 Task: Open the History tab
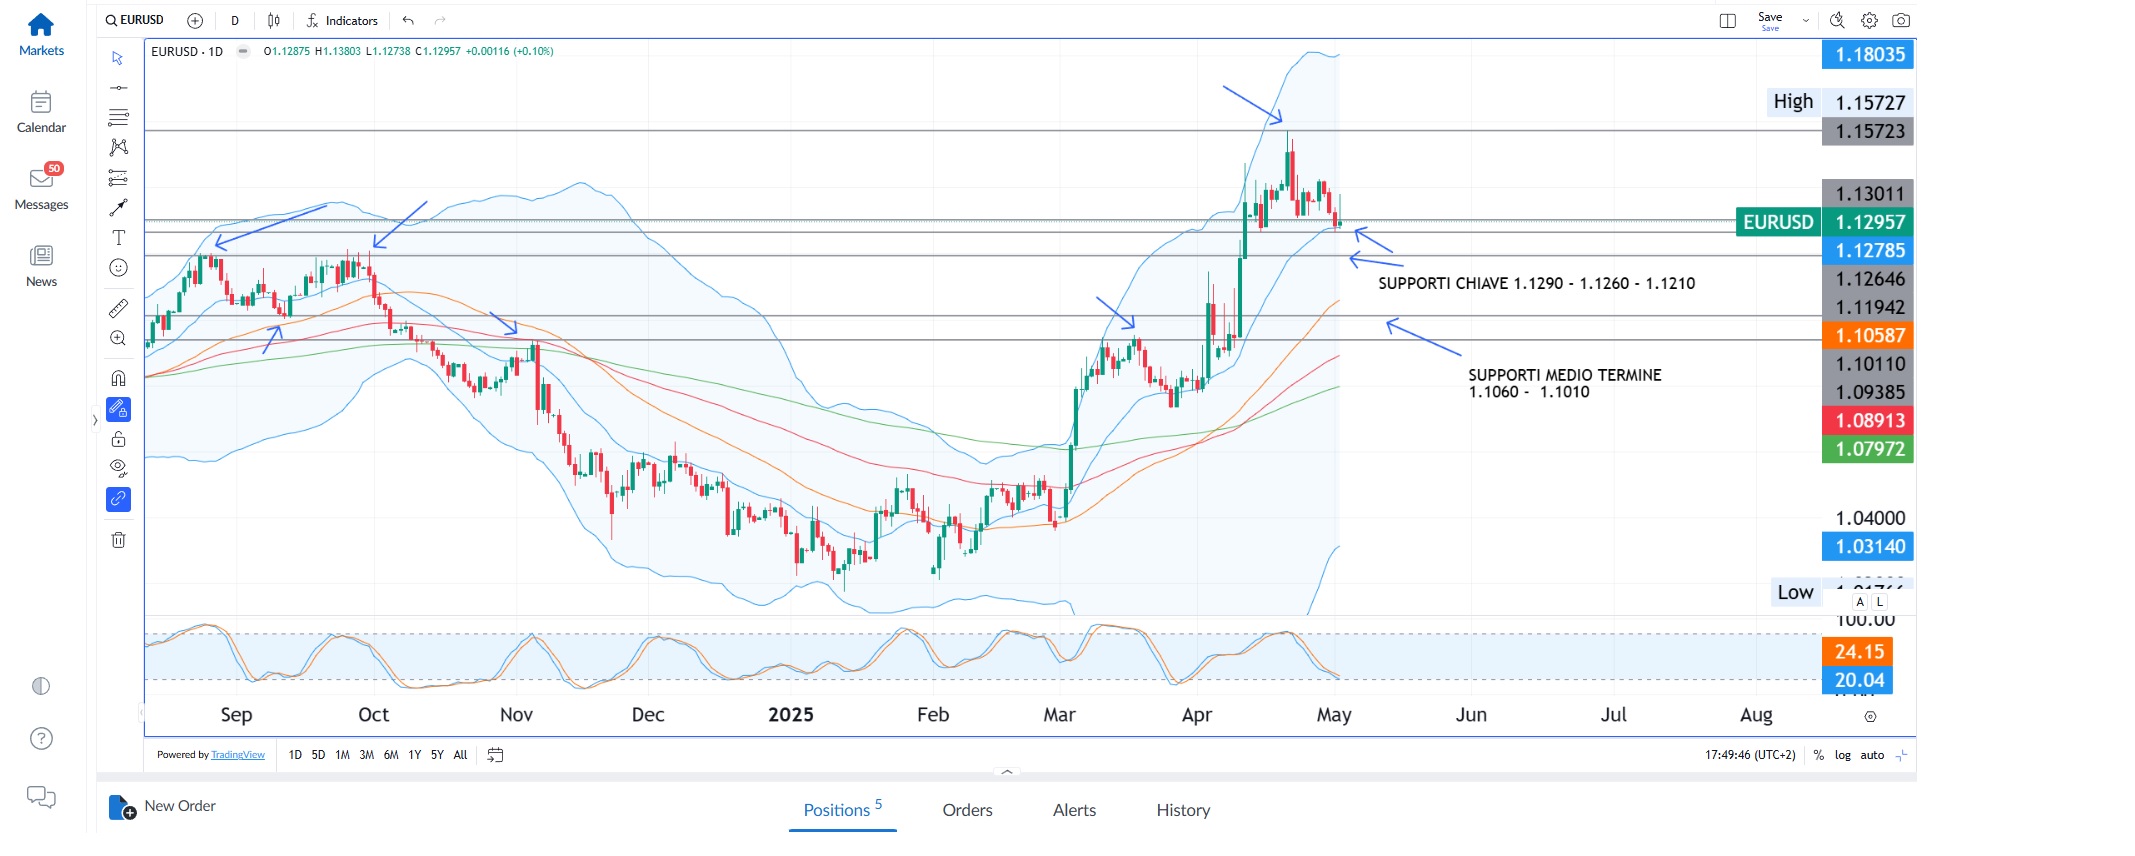click(x=1183, y=810)
